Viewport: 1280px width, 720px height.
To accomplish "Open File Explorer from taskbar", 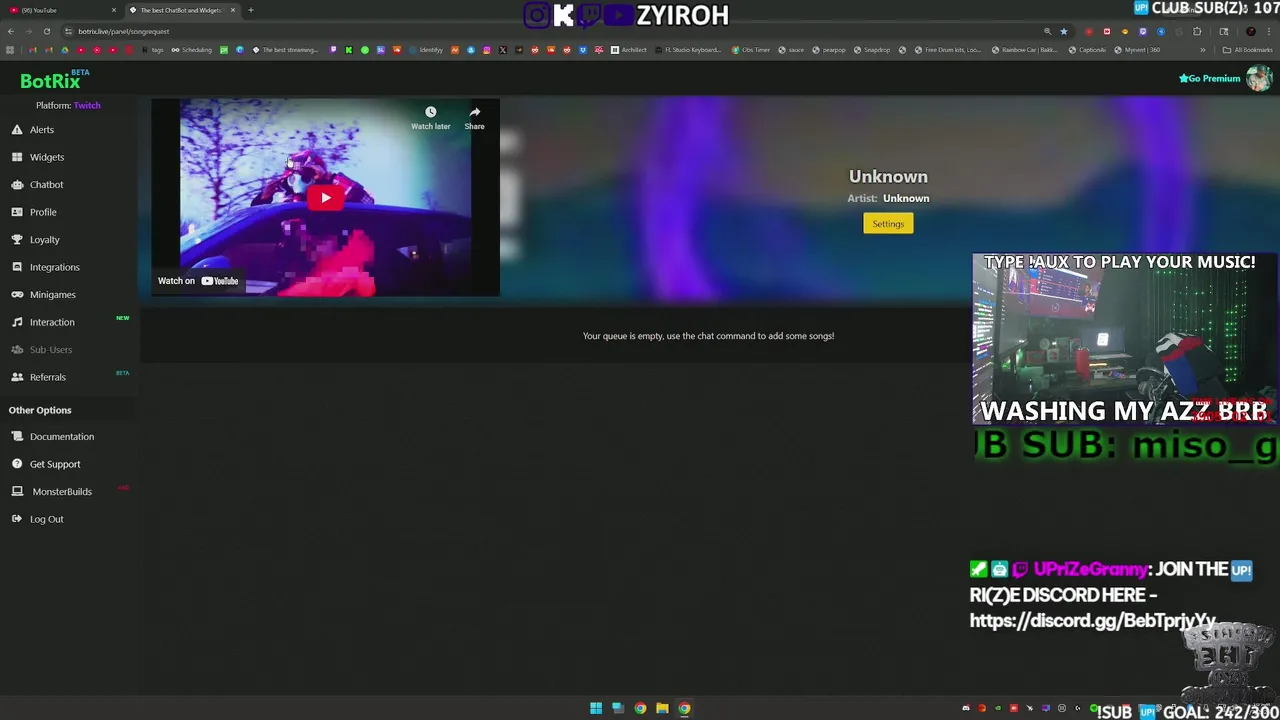I will point(662,708).
